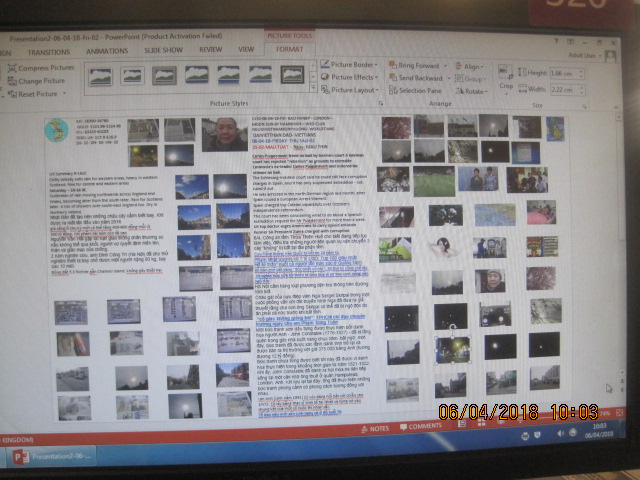Click the Ribbon Display Options icon

pyautogui.click(x=570, y=42)
